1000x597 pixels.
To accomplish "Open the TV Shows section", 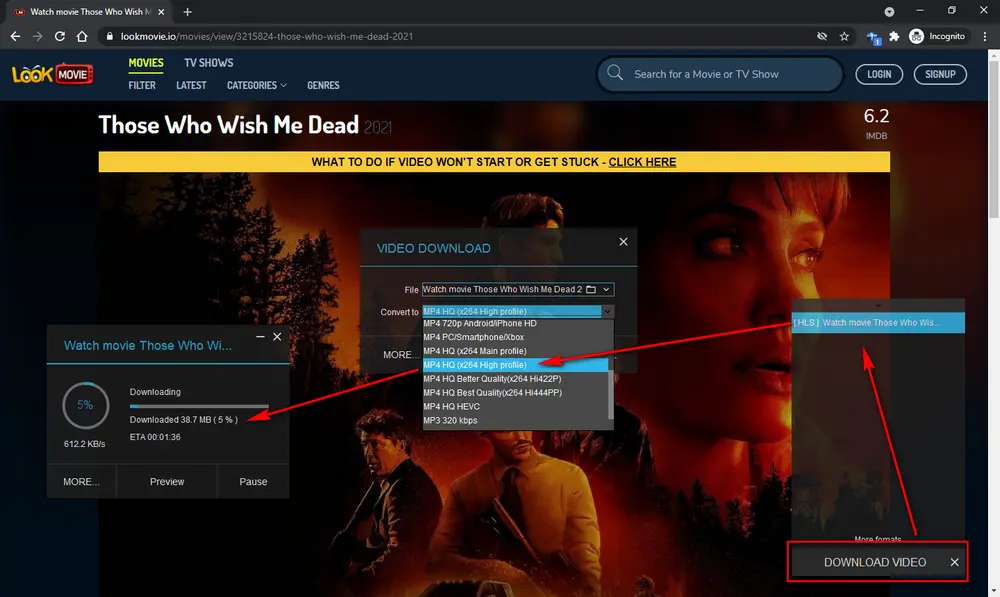I will pyautogui.click(x=209, y=63).
